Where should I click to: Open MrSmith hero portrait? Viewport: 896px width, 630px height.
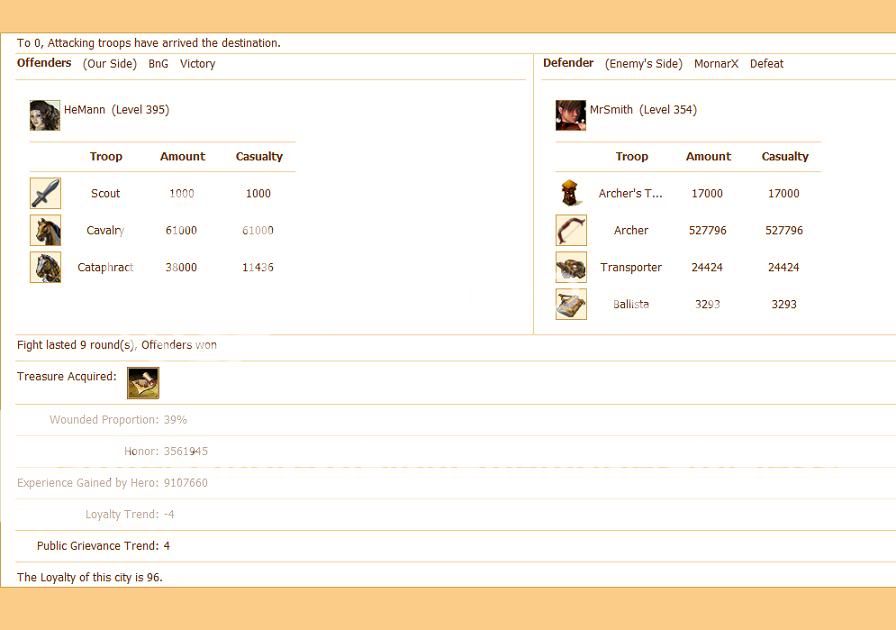click(570, 115)
